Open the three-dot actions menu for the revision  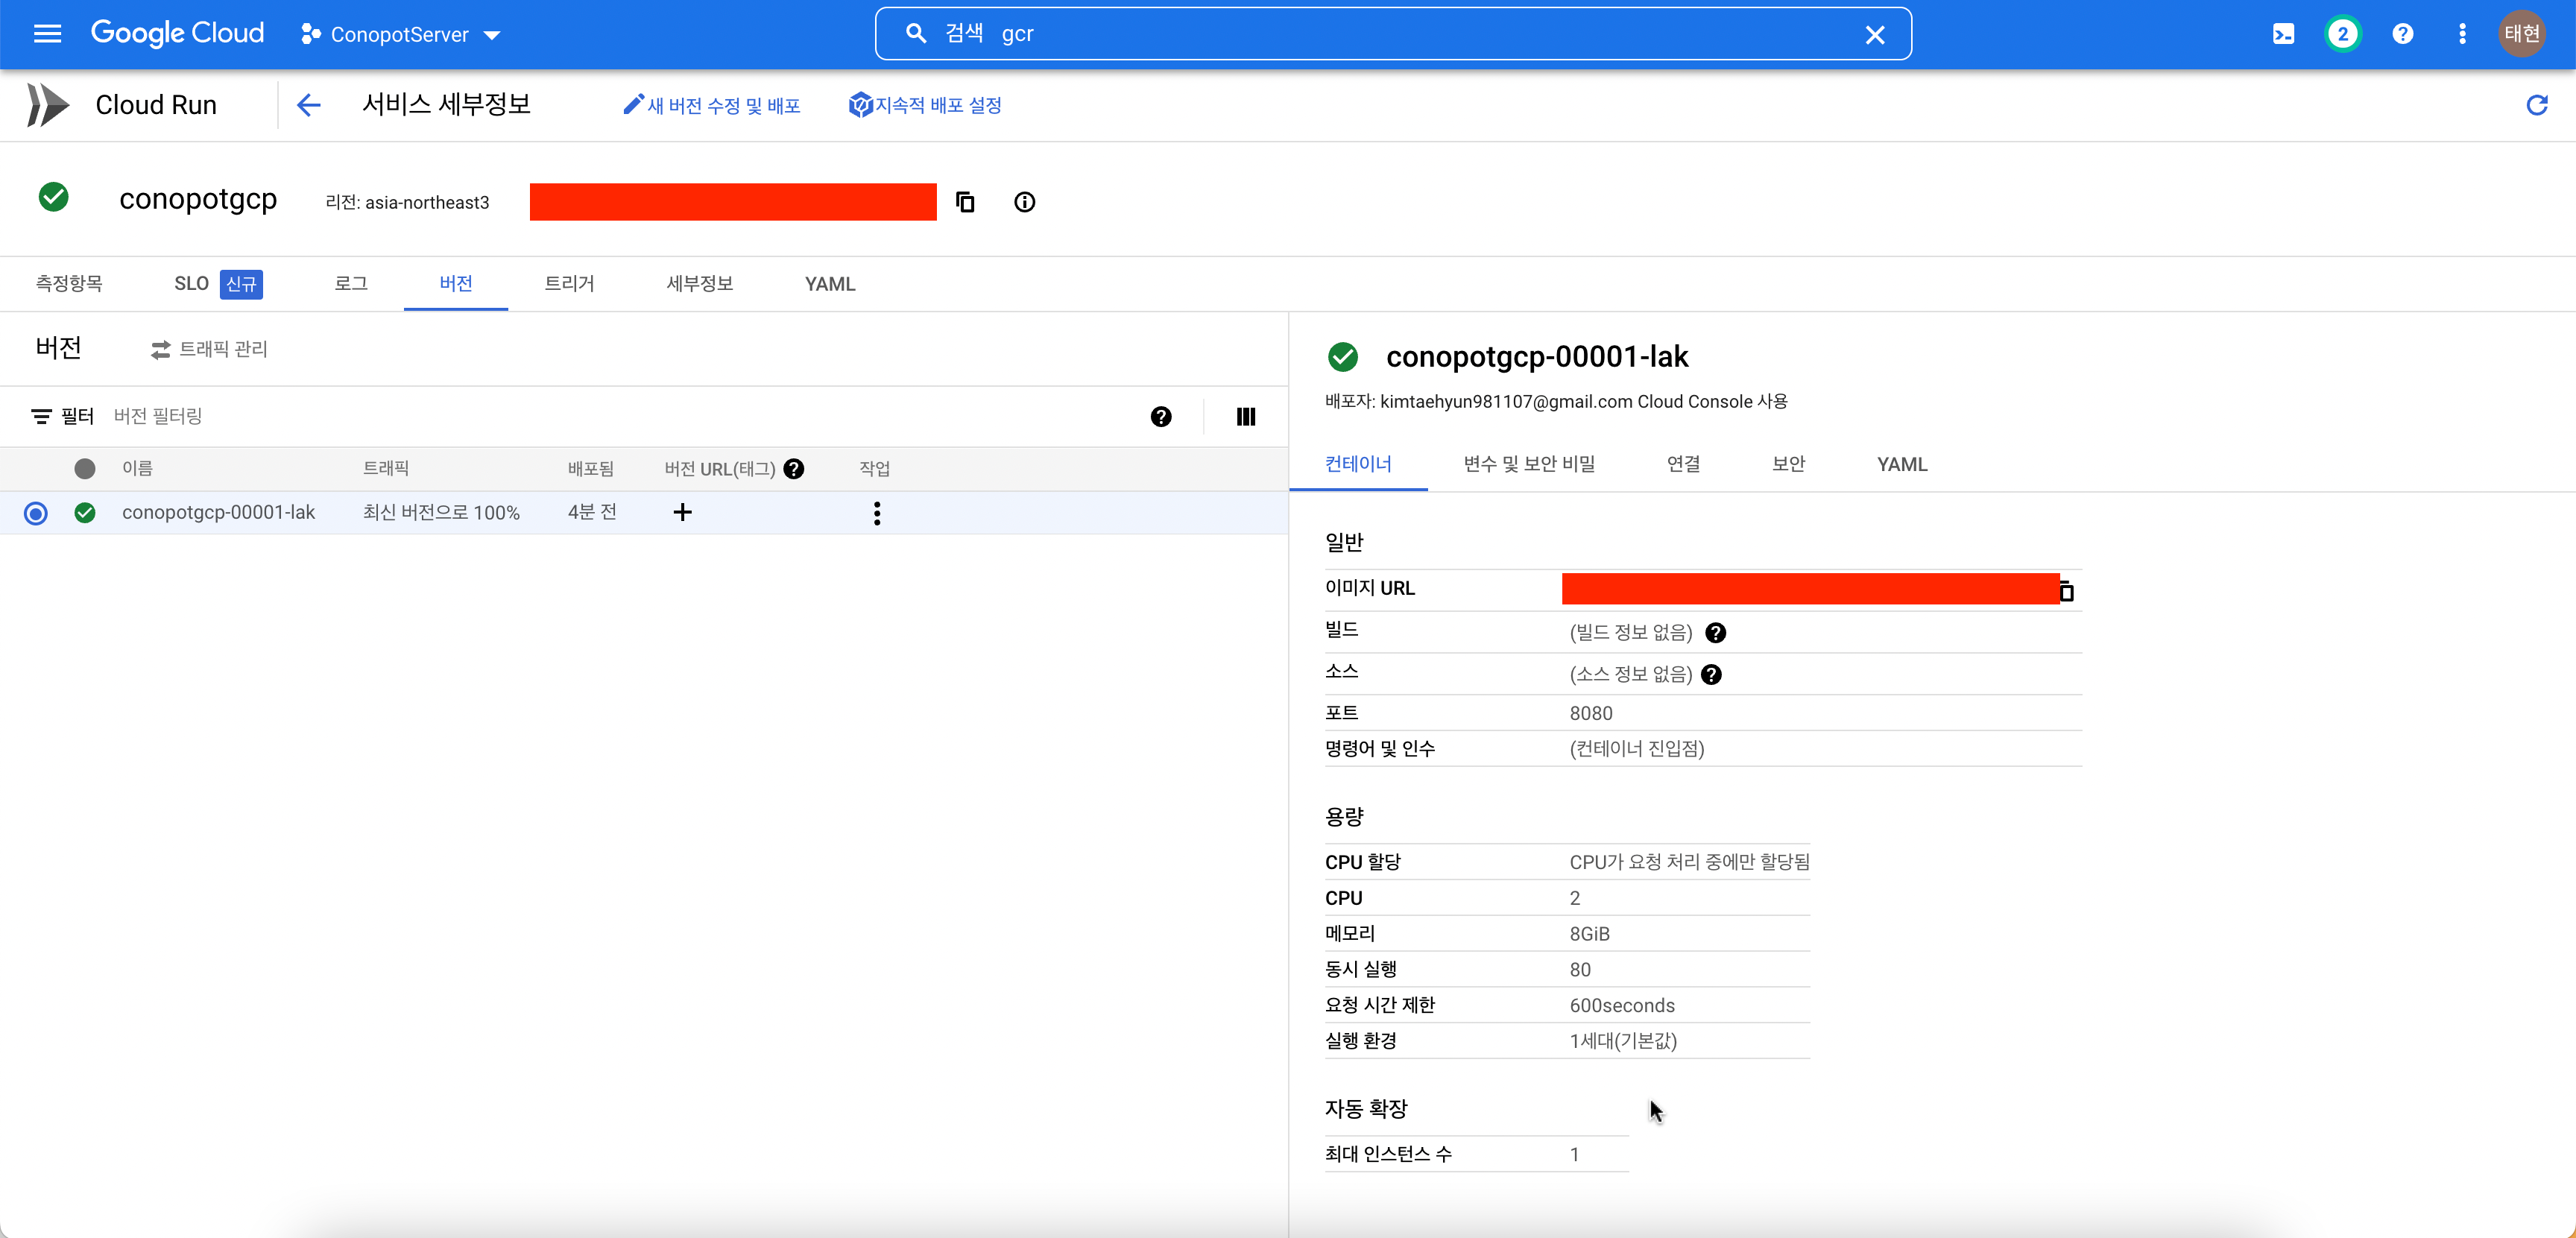coord(877,513)
